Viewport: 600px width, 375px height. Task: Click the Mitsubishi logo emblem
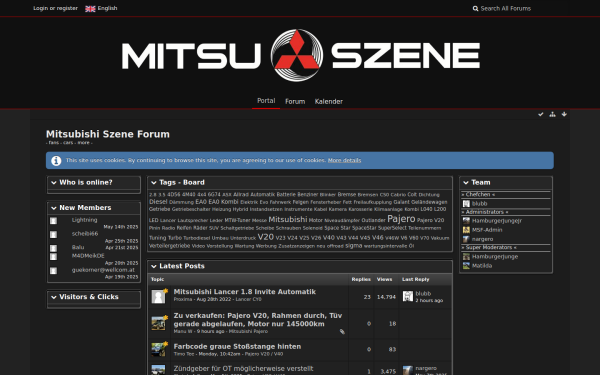(297, 55)
